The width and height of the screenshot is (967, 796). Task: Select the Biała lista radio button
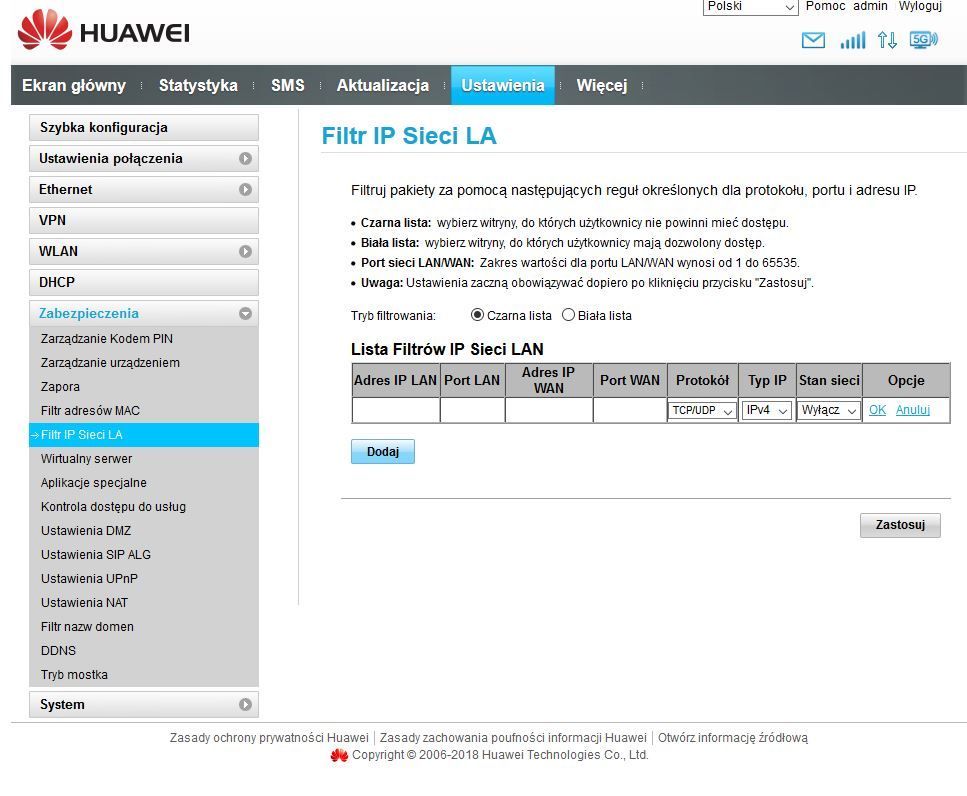pos(568,315)
